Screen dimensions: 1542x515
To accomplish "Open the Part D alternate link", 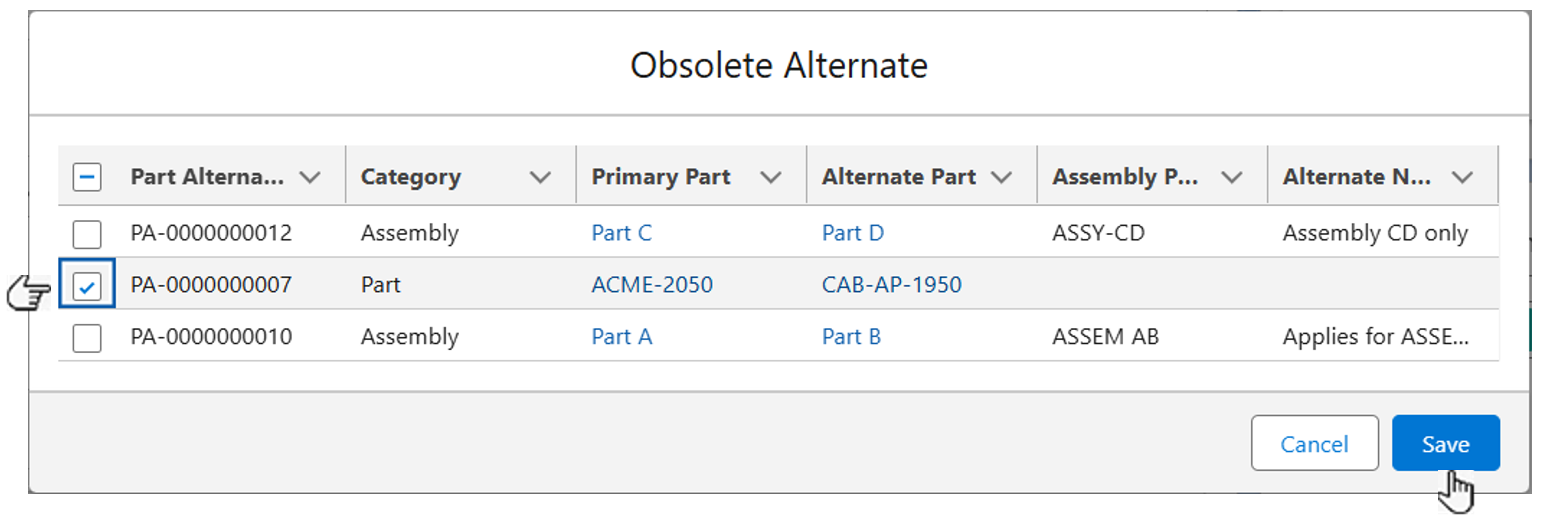I will pyautogui.click(x=853, y=234).
